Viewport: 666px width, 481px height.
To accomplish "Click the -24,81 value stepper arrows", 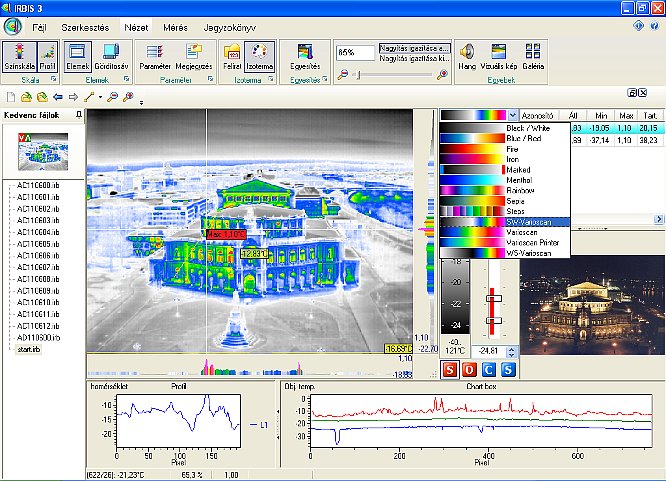I will tap(511, 351).
